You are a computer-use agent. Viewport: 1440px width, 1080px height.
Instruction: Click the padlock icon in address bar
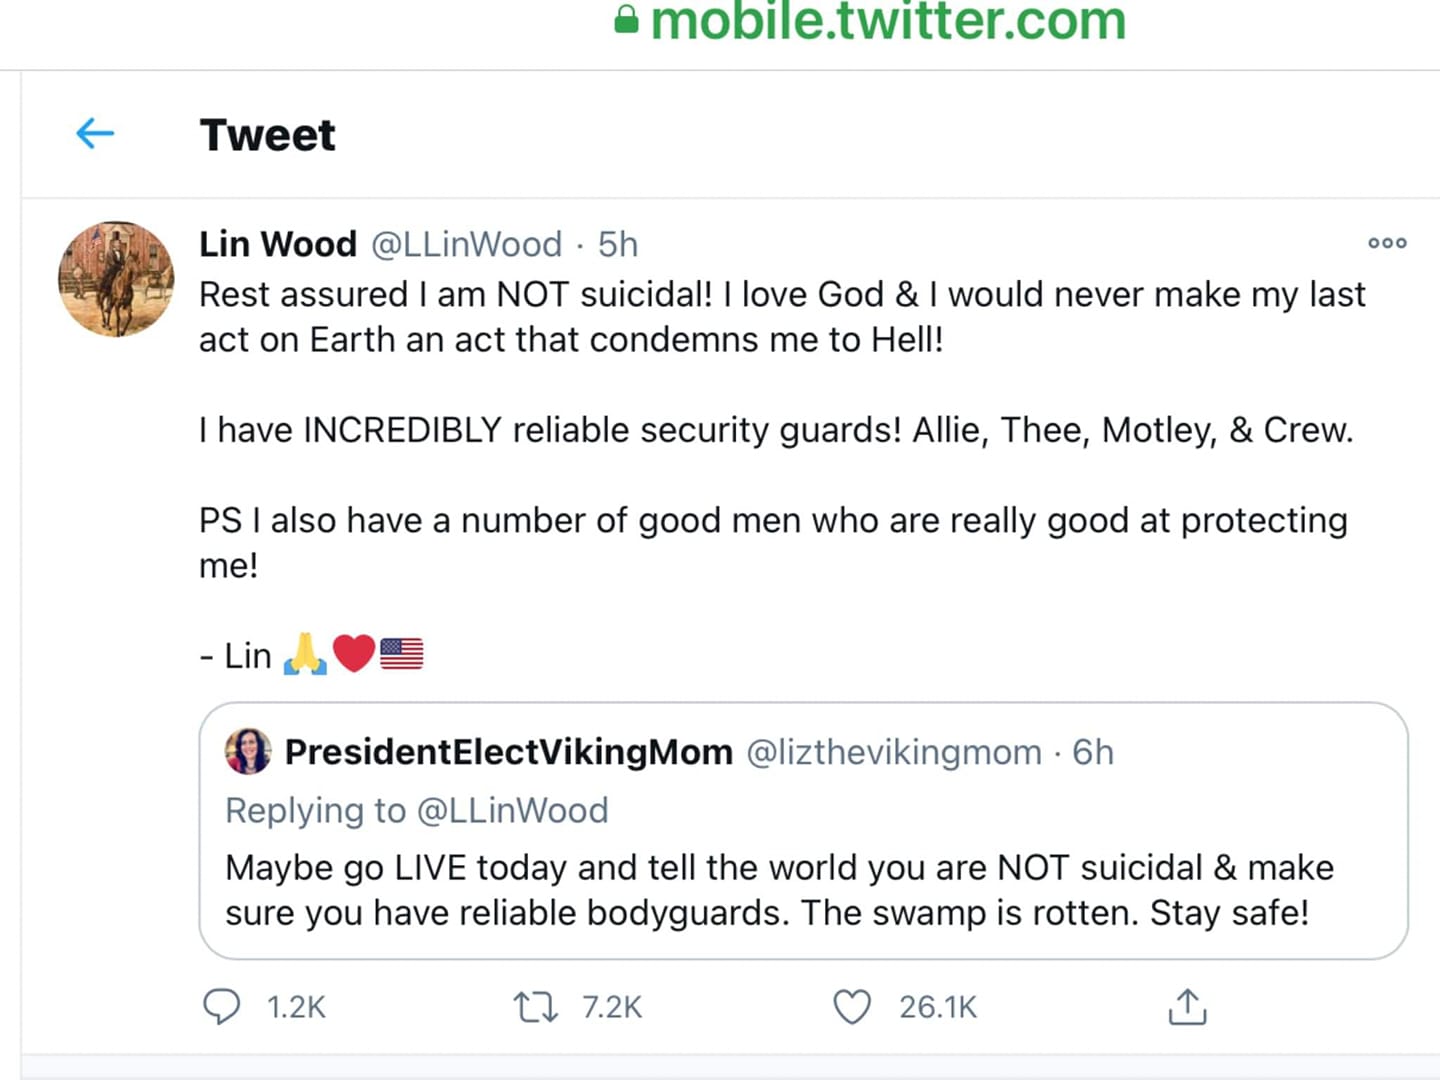tap(627, 20)
